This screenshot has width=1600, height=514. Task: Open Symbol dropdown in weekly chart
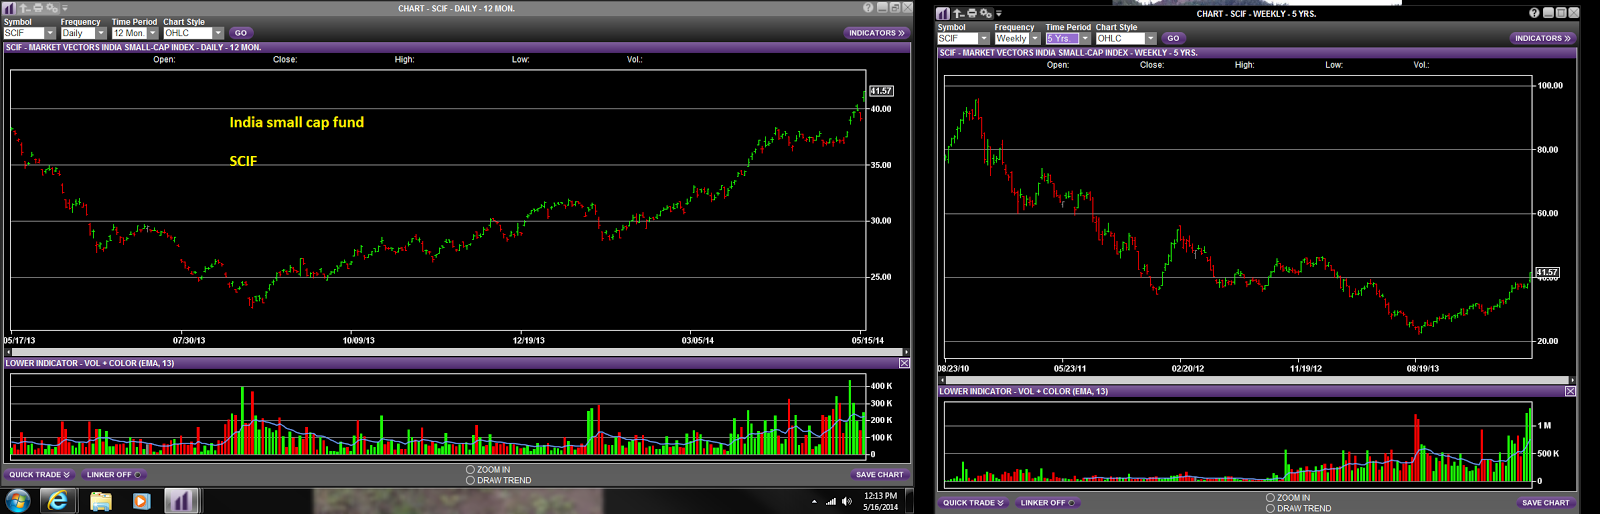984,38
